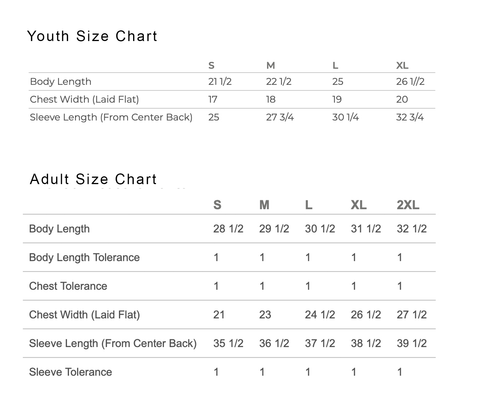Select the Youth chart S column header
The image size is (480, 411).
(211, 65)
